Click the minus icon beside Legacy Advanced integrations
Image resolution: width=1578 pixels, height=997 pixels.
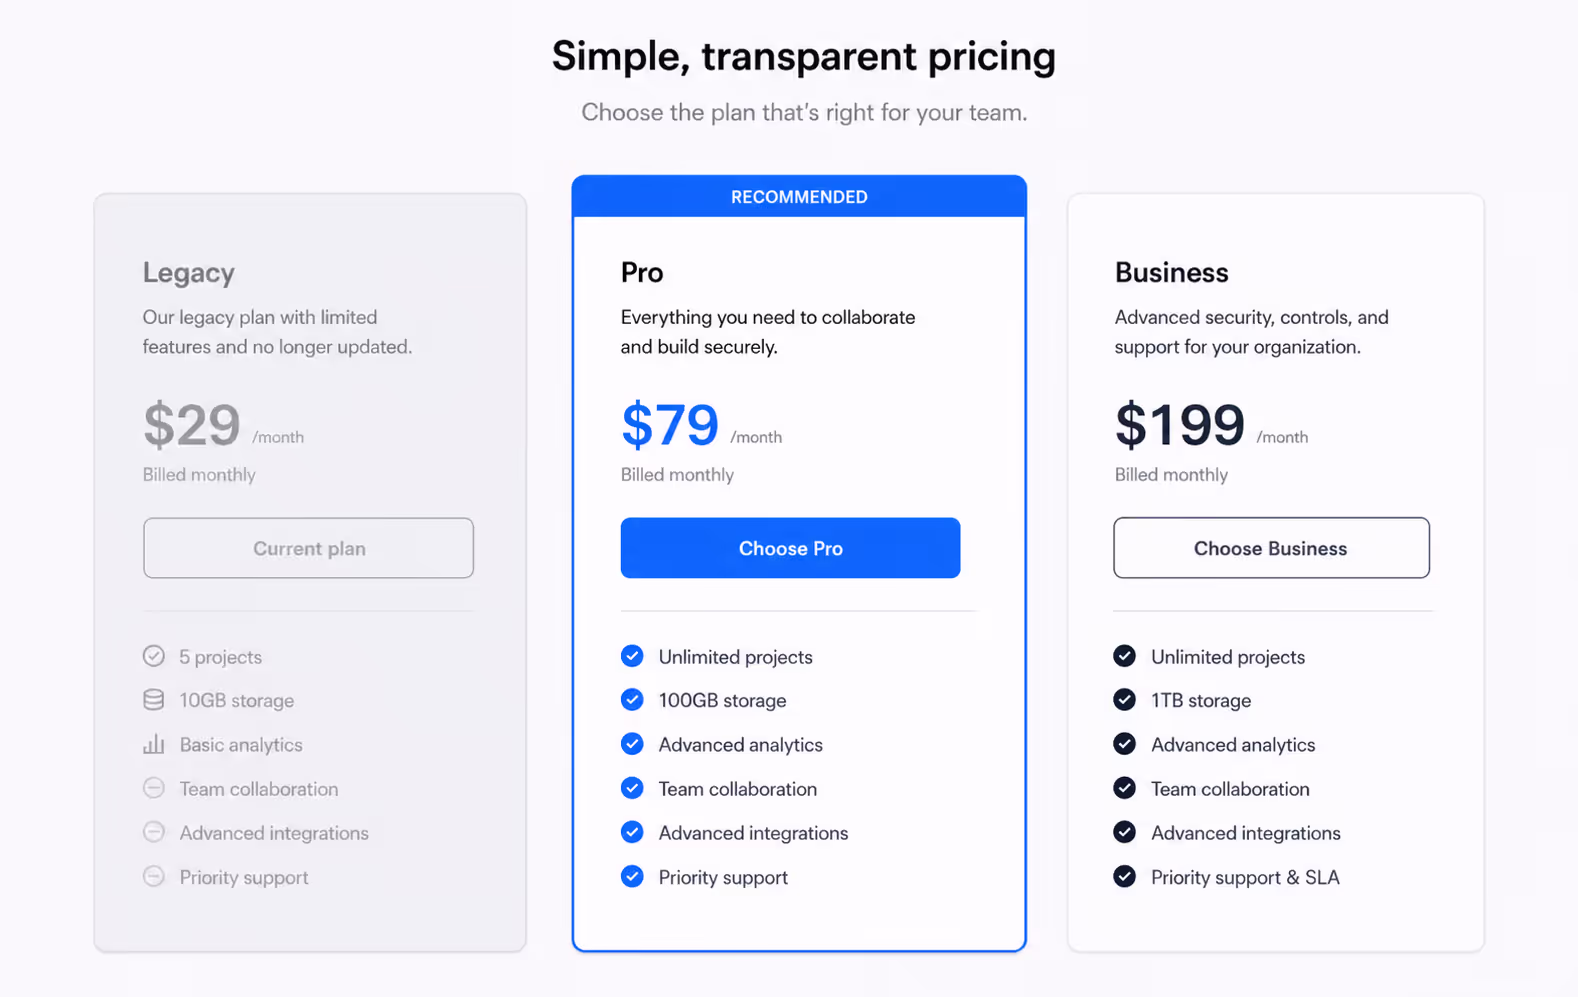tap(153, 832)
